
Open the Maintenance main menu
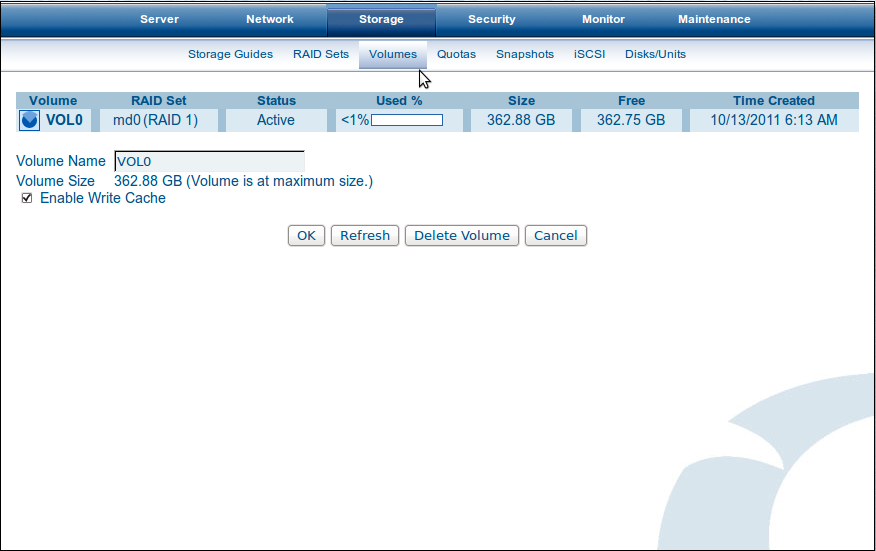[x=714, y=19]
